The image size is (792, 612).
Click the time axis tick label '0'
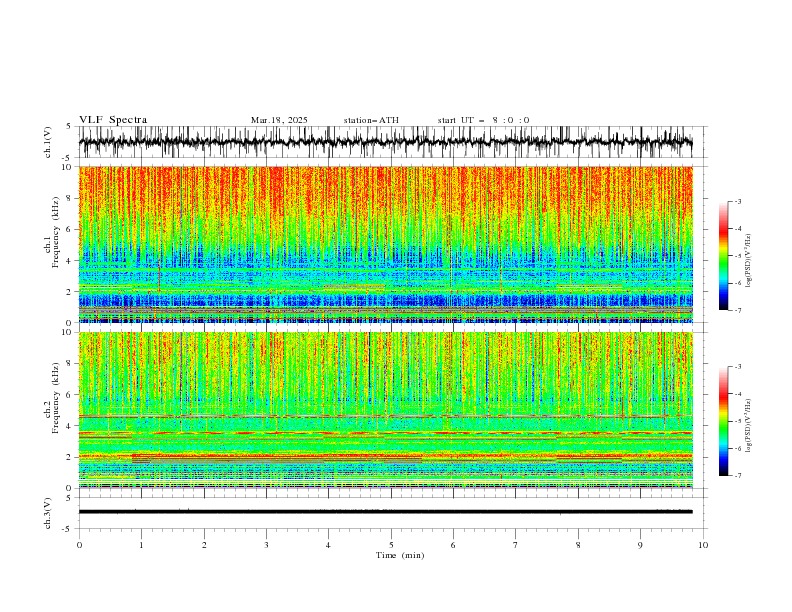click(79, 545)
